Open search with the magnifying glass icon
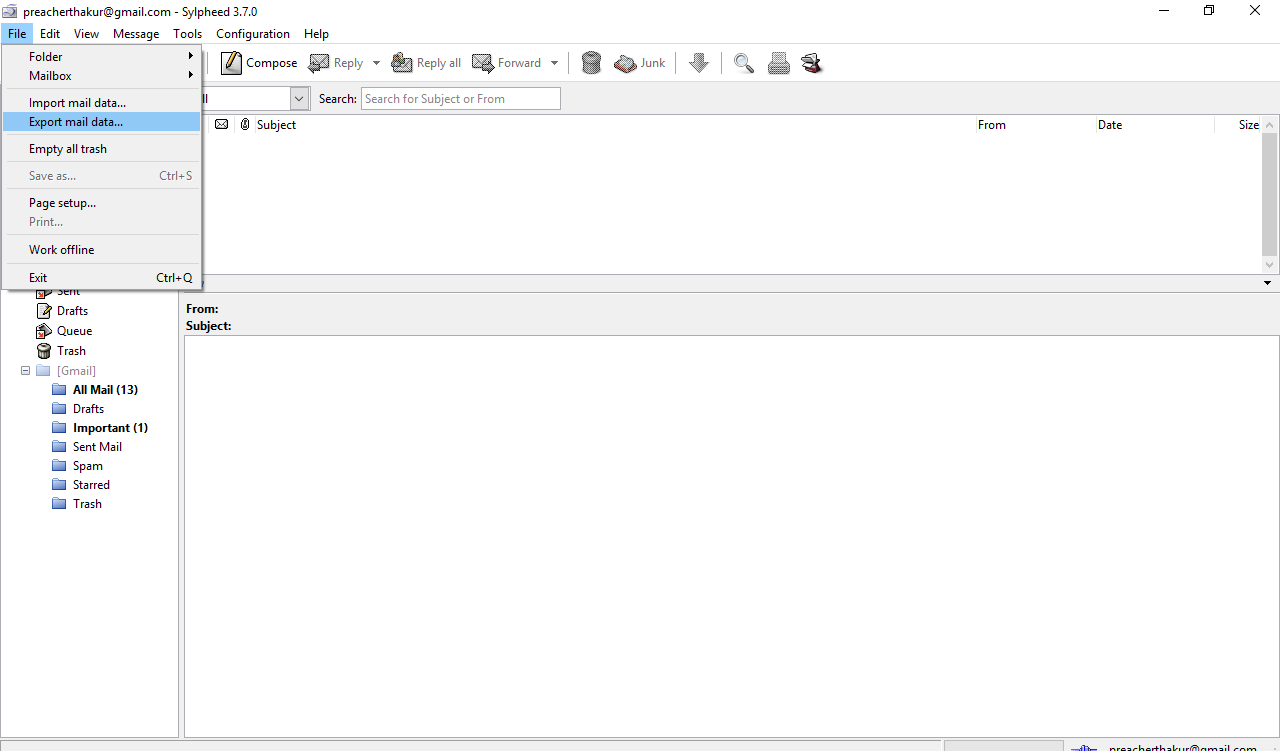This screenshot has height=751, width=1280. pos(743,63)
